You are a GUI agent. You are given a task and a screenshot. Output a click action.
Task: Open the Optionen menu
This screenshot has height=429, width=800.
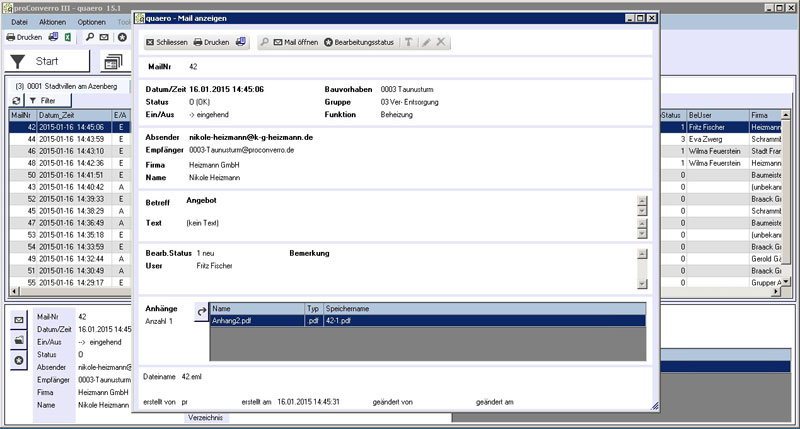91,21
